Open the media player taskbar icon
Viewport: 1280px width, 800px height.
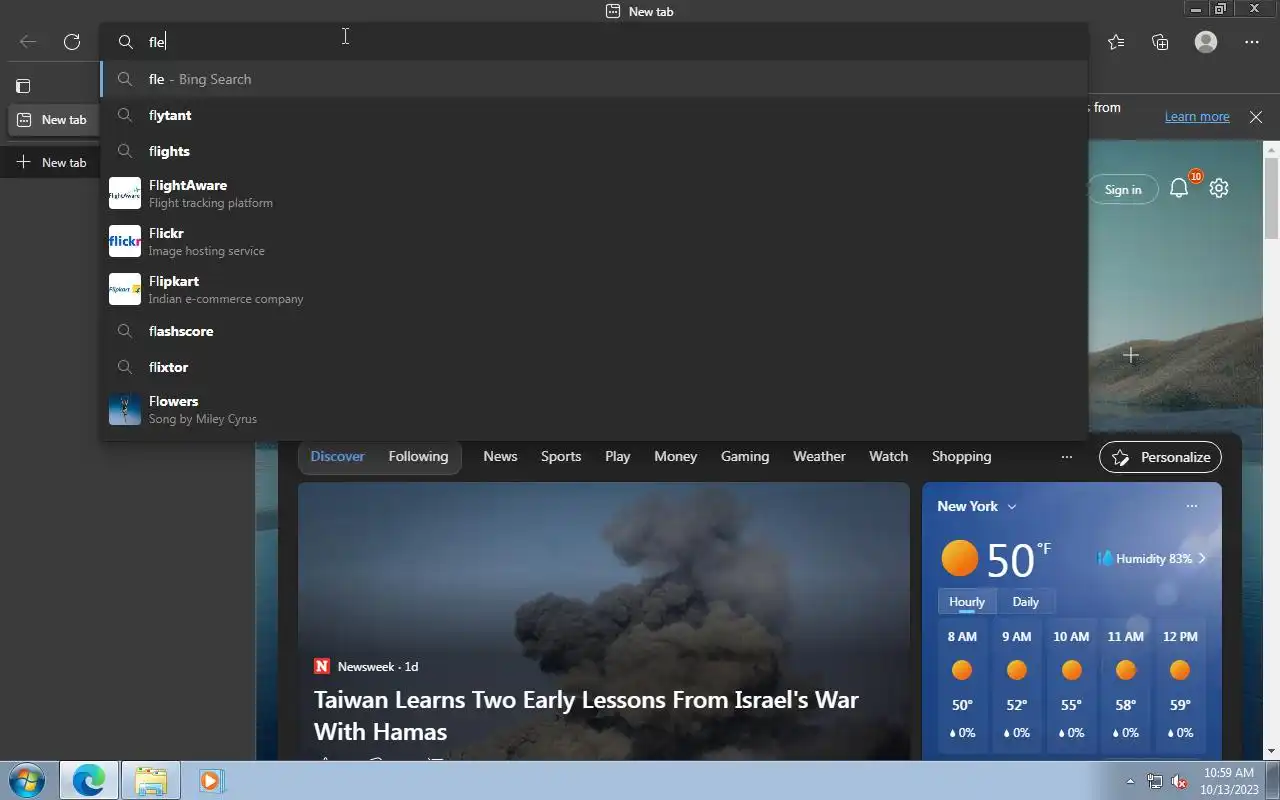211,780
